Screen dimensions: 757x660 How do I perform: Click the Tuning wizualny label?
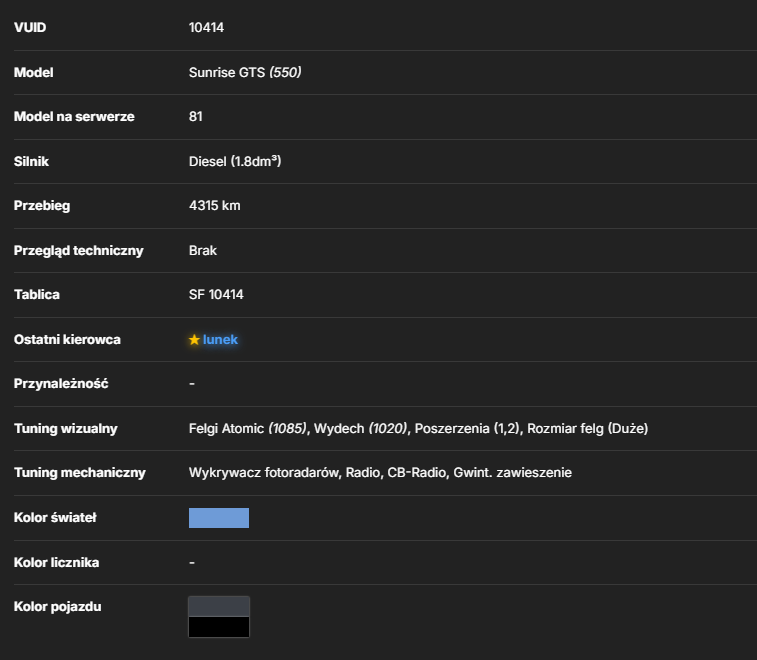(65, 428)
